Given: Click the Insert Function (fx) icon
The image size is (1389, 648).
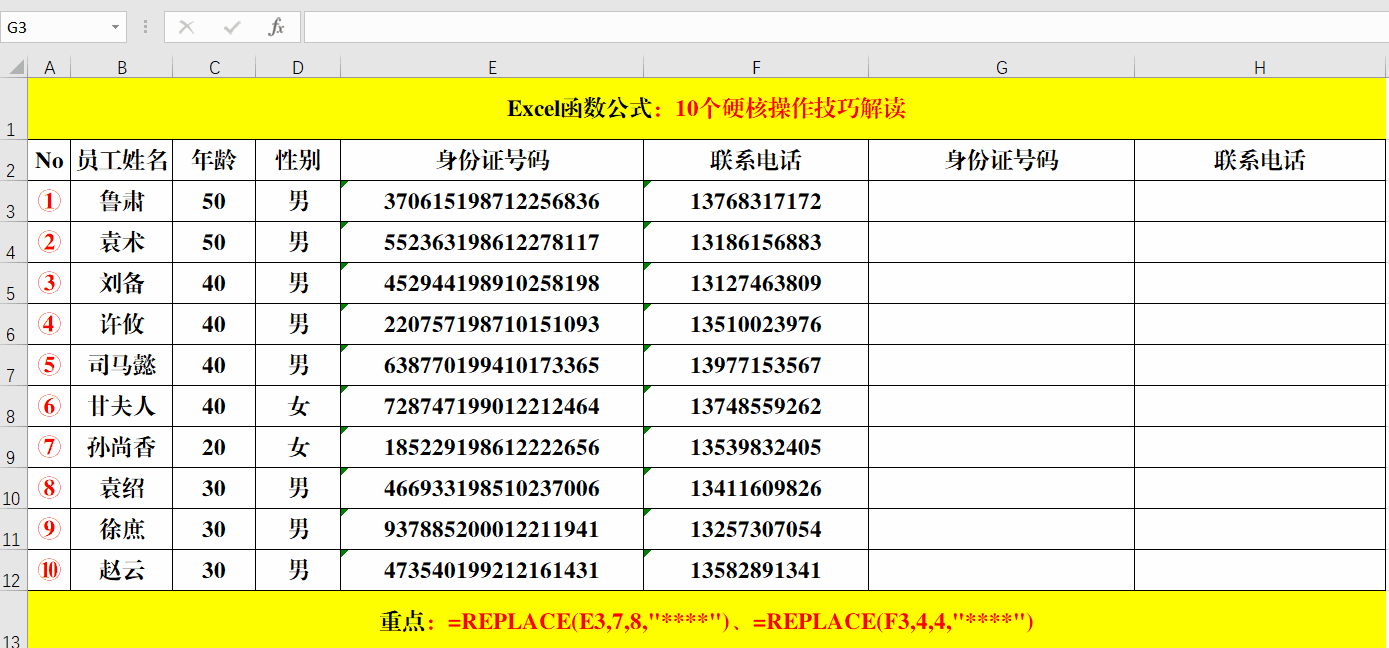Looking at the screenshot, I should [x=277, y=27].
